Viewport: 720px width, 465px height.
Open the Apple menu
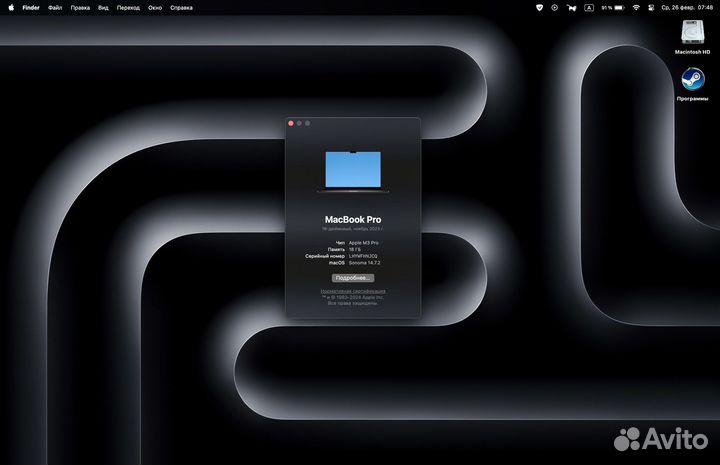coord(11,6)
